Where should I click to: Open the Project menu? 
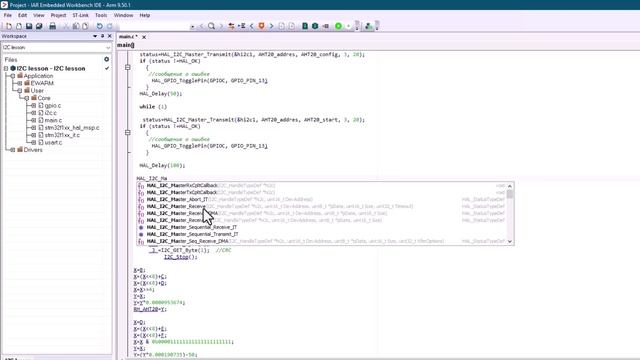pos(58,15)
